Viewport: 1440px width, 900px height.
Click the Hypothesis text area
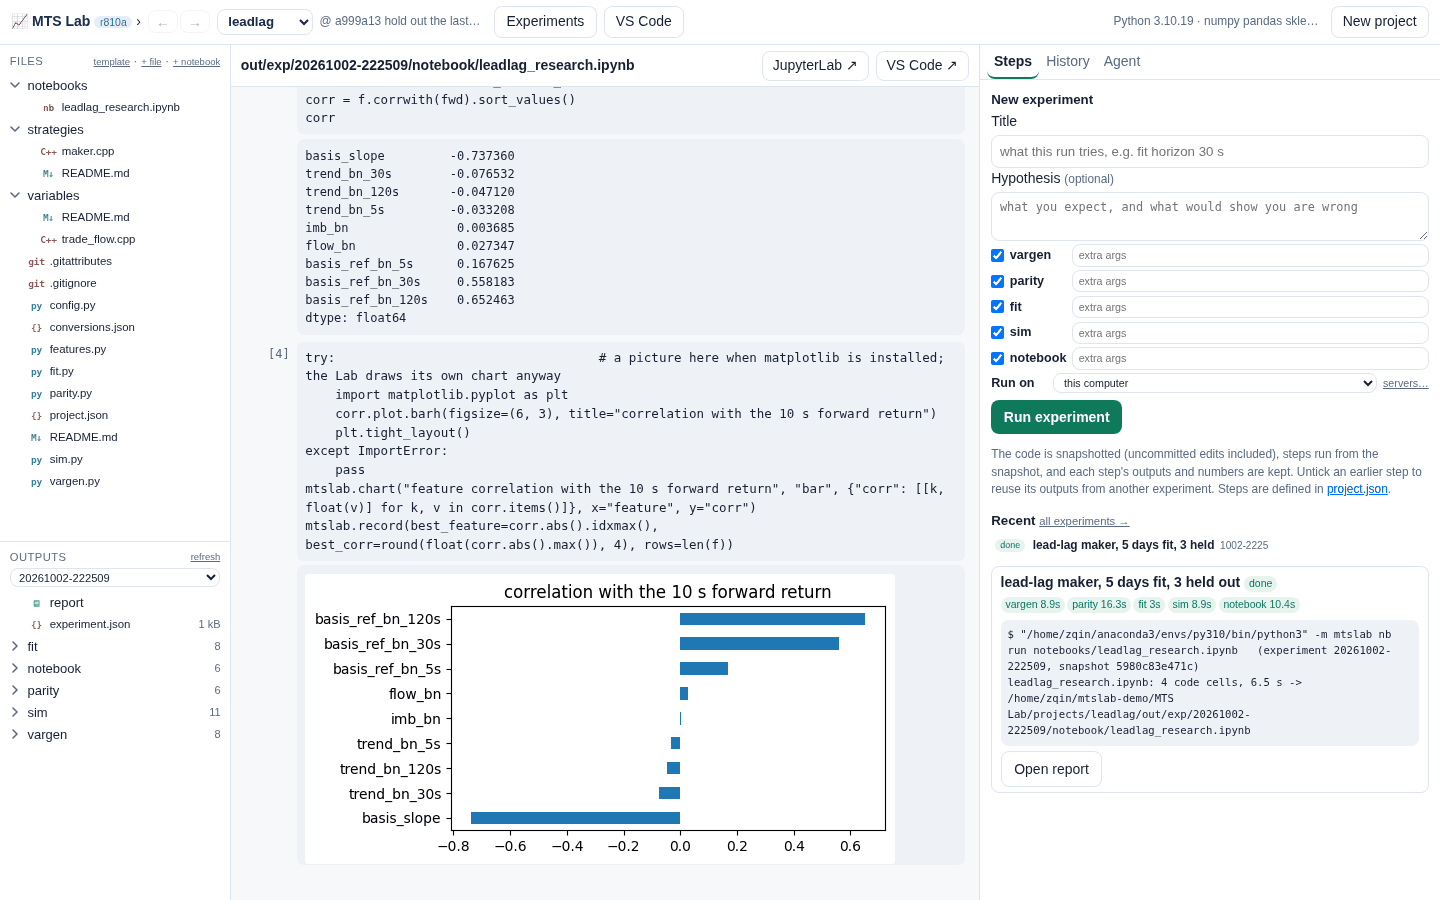click(1209, 216)
